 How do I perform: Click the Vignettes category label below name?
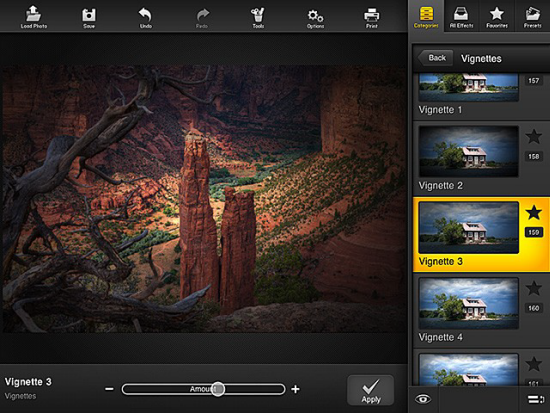[20, 396]
